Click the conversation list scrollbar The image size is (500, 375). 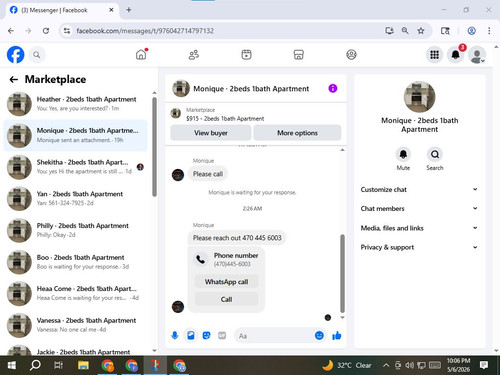pos(154,147)
